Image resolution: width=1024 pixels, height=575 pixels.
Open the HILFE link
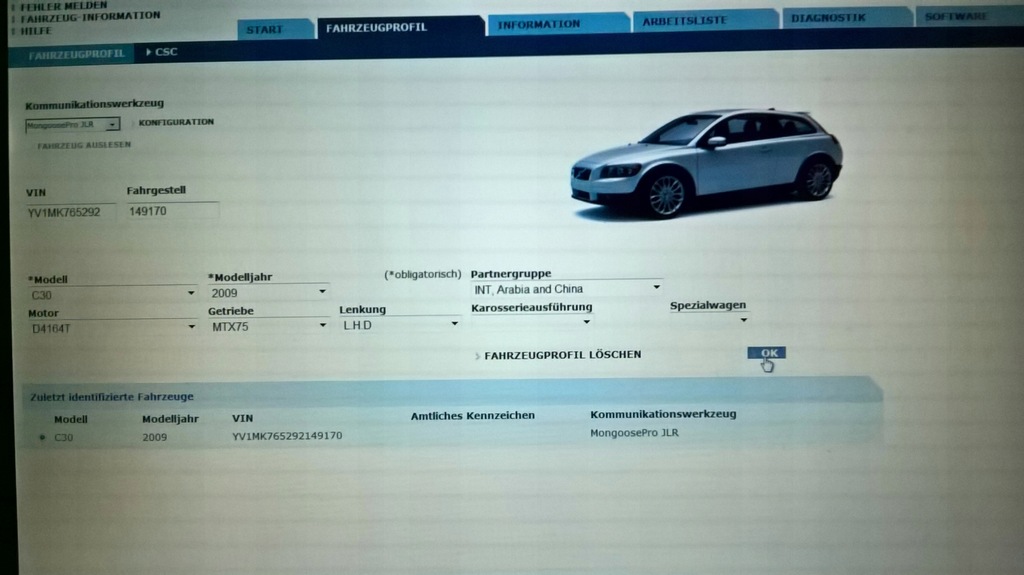click(x=36, y=31)
